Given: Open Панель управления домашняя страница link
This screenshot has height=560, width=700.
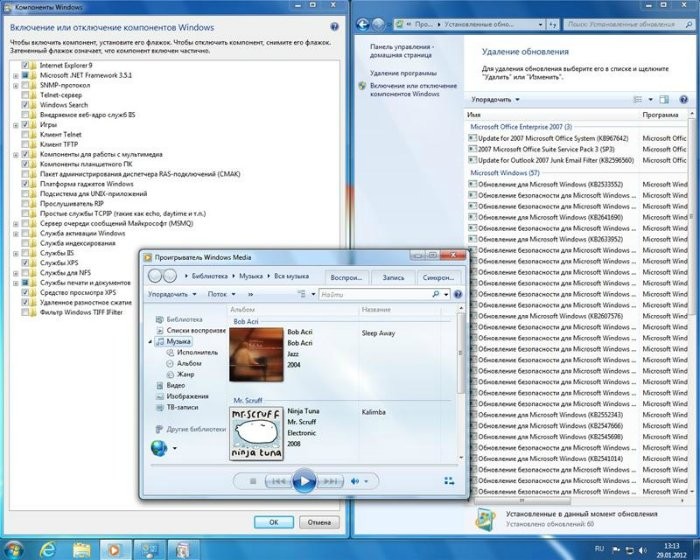Looking at the screenshot, I should pos(401,50).
